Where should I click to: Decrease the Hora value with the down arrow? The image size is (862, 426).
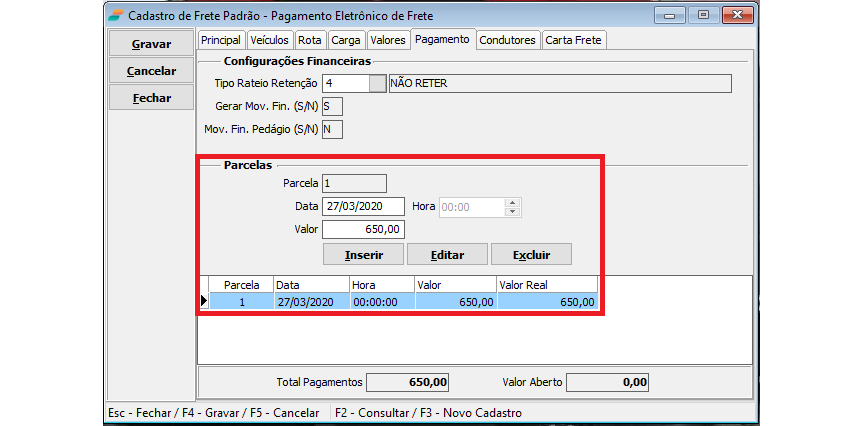click(x=513, y=212)
